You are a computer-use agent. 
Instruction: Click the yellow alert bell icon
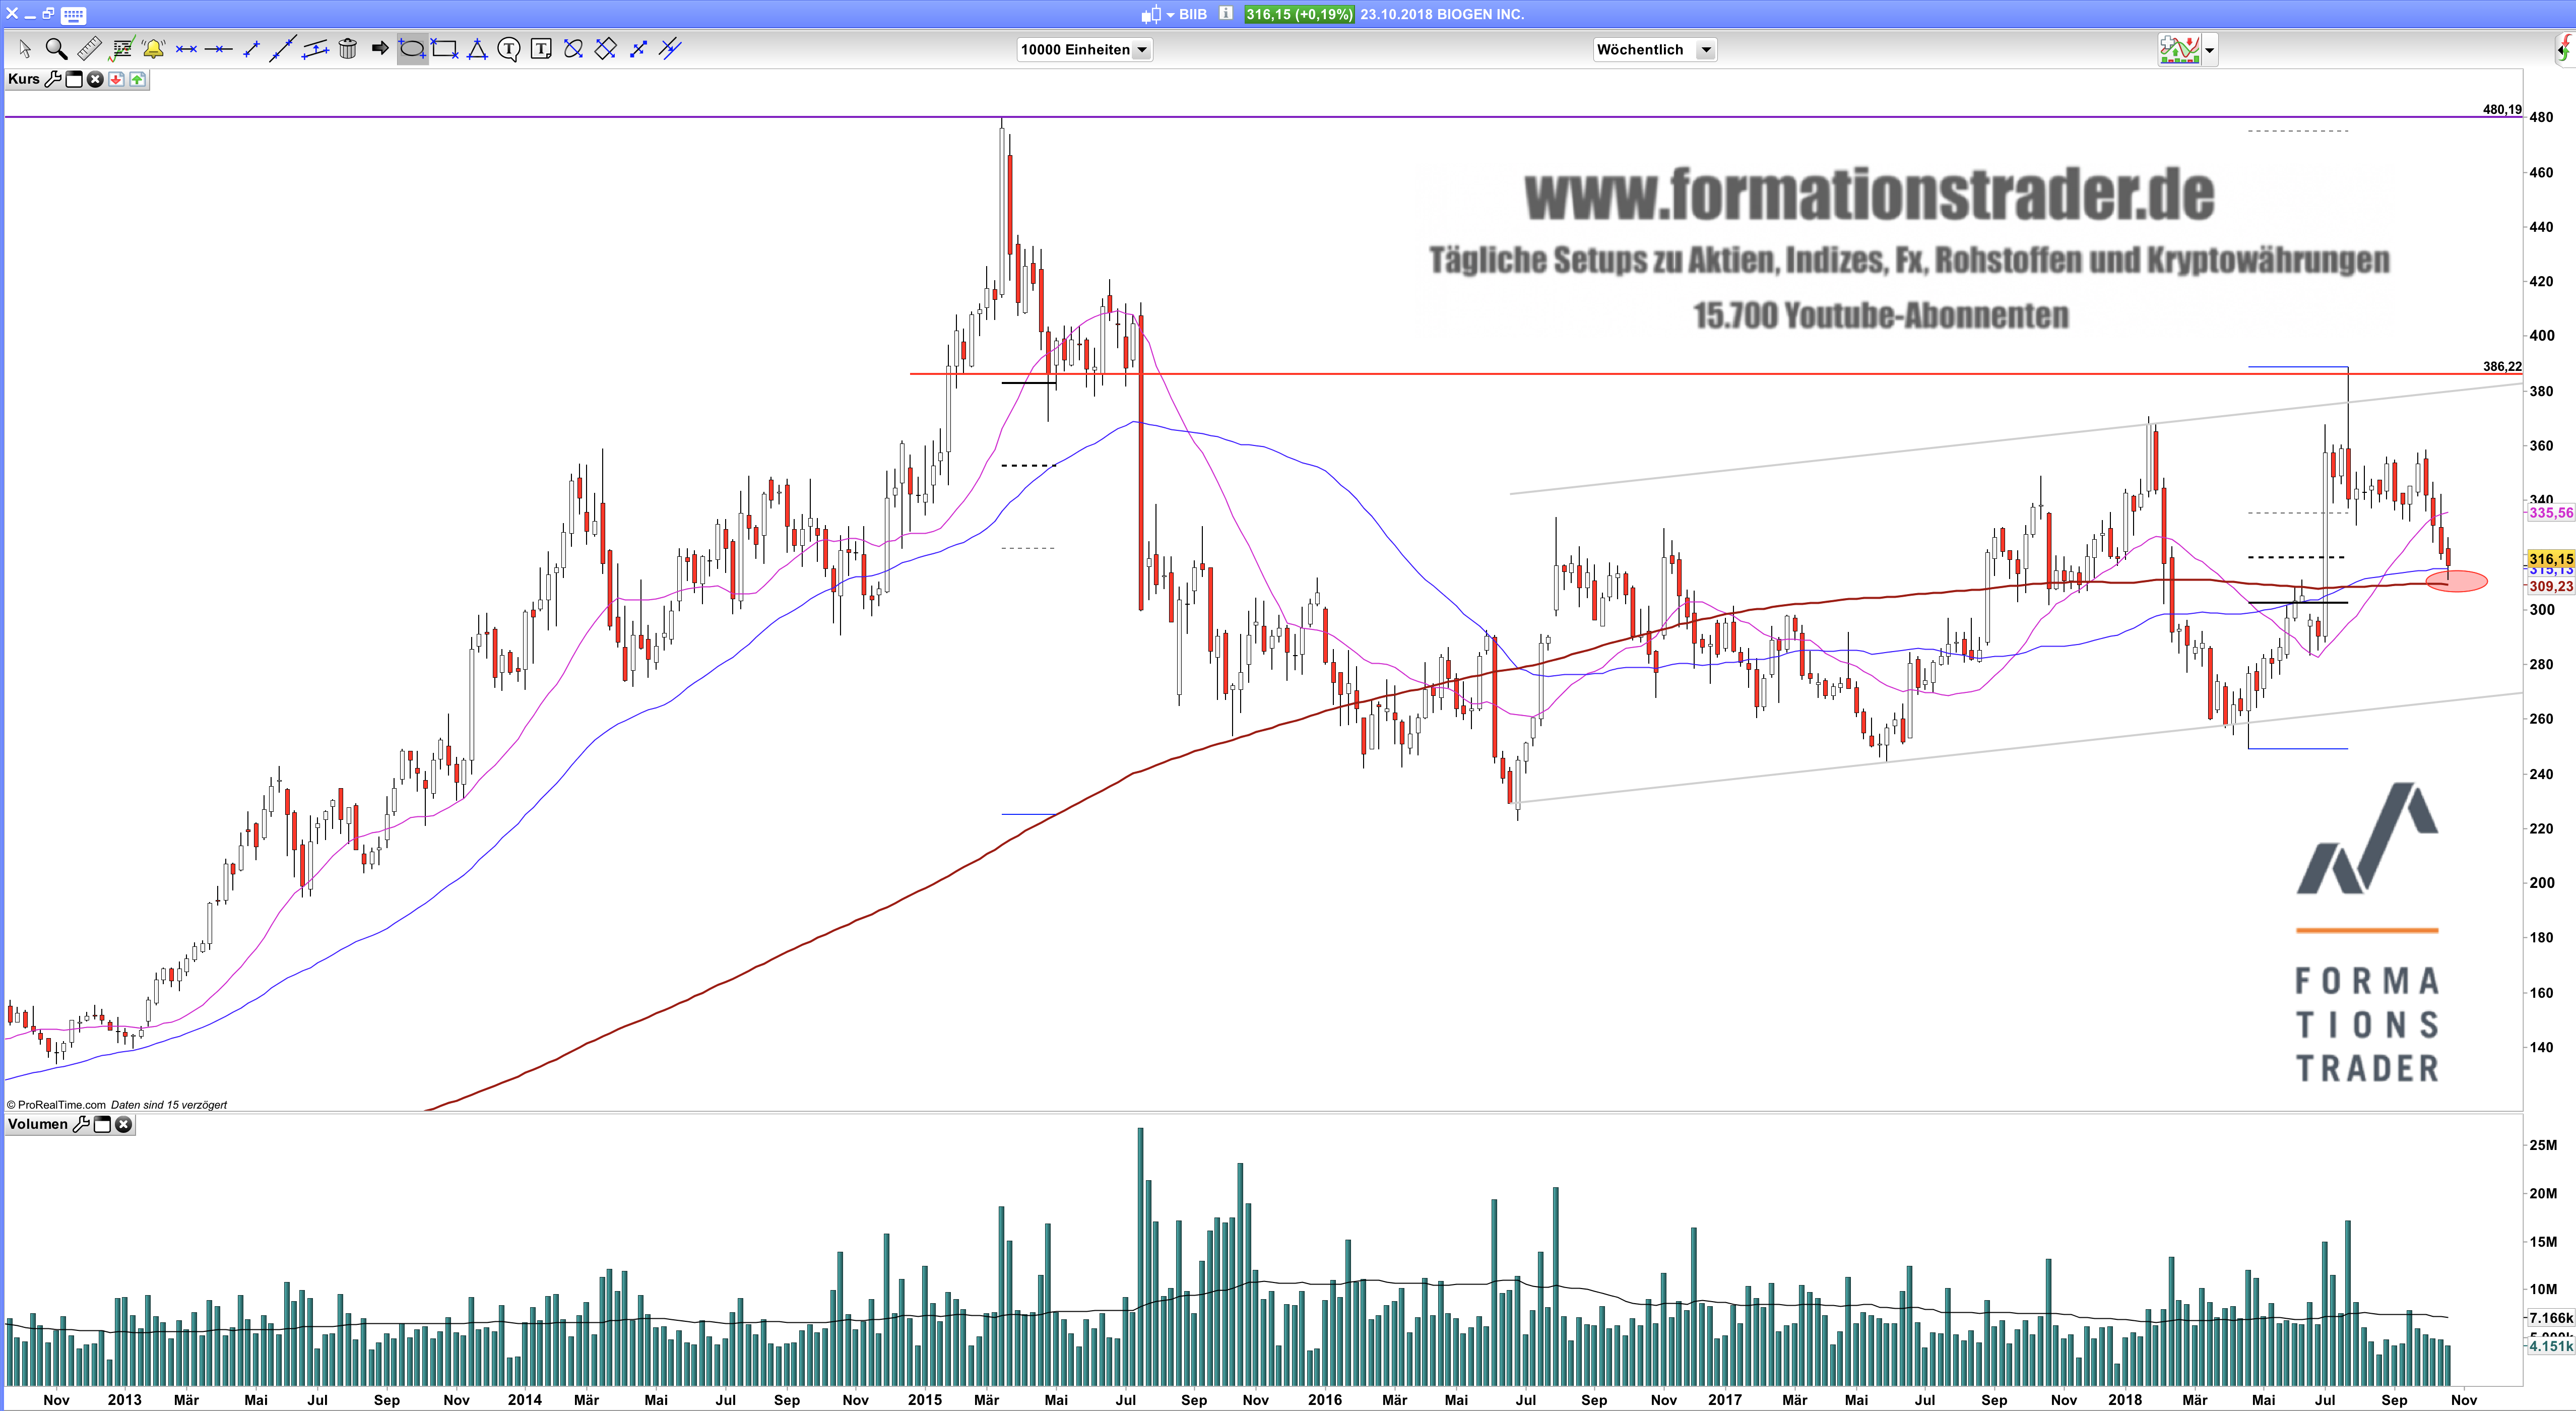point(153,49)
